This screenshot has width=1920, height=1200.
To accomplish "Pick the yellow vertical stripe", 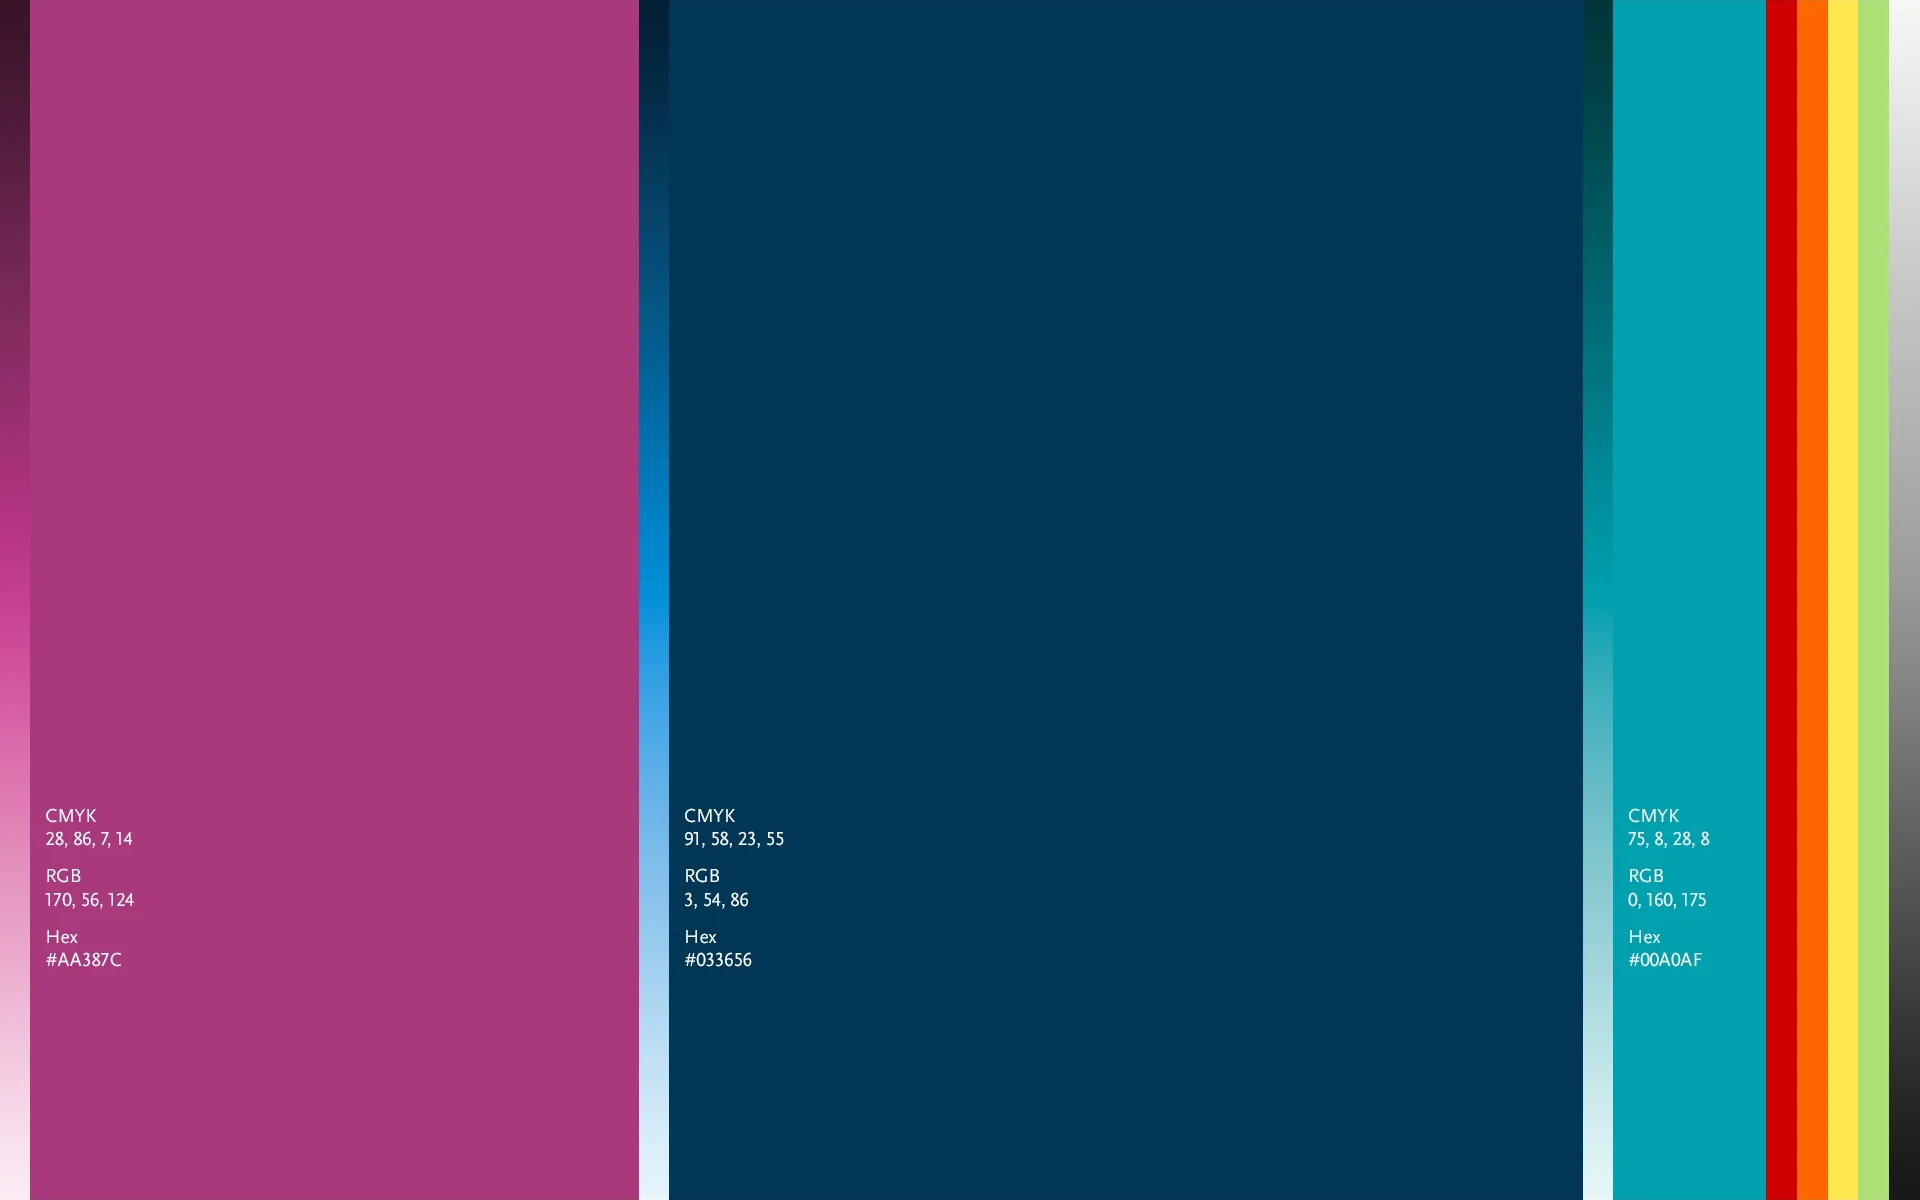I will [x=1843, y=600].
